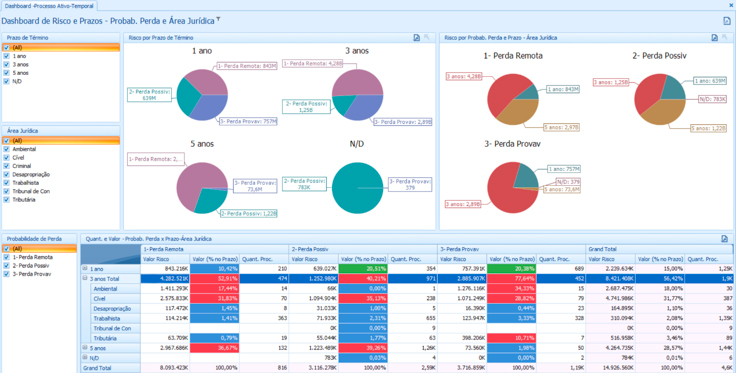Uncheck the 3- Perda Provav filter checkbox
This screenshot has height=373, width=736.
(7, 274)
